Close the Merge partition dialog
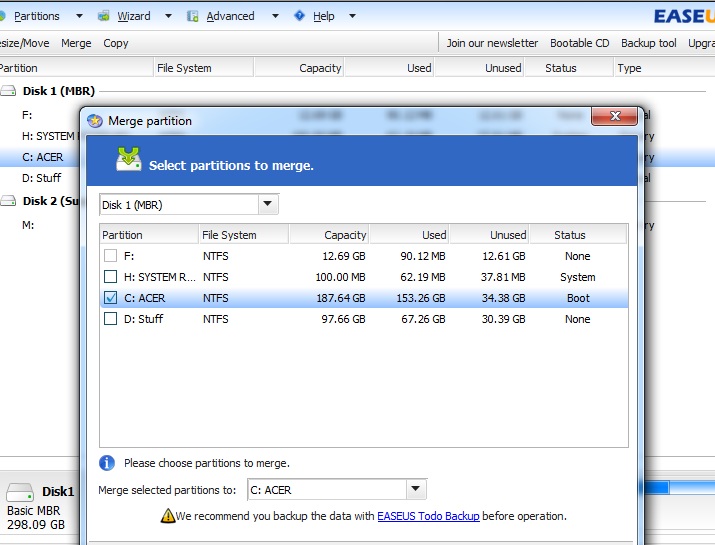The width and height of the screenshot is (715, 545). [614, 116]
